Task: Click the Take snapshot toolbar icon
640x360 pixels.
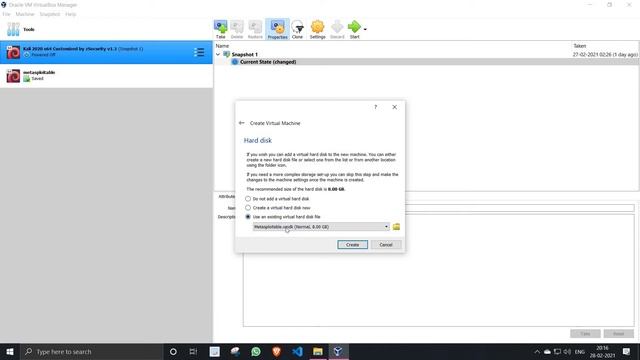Action: (220, 29)
